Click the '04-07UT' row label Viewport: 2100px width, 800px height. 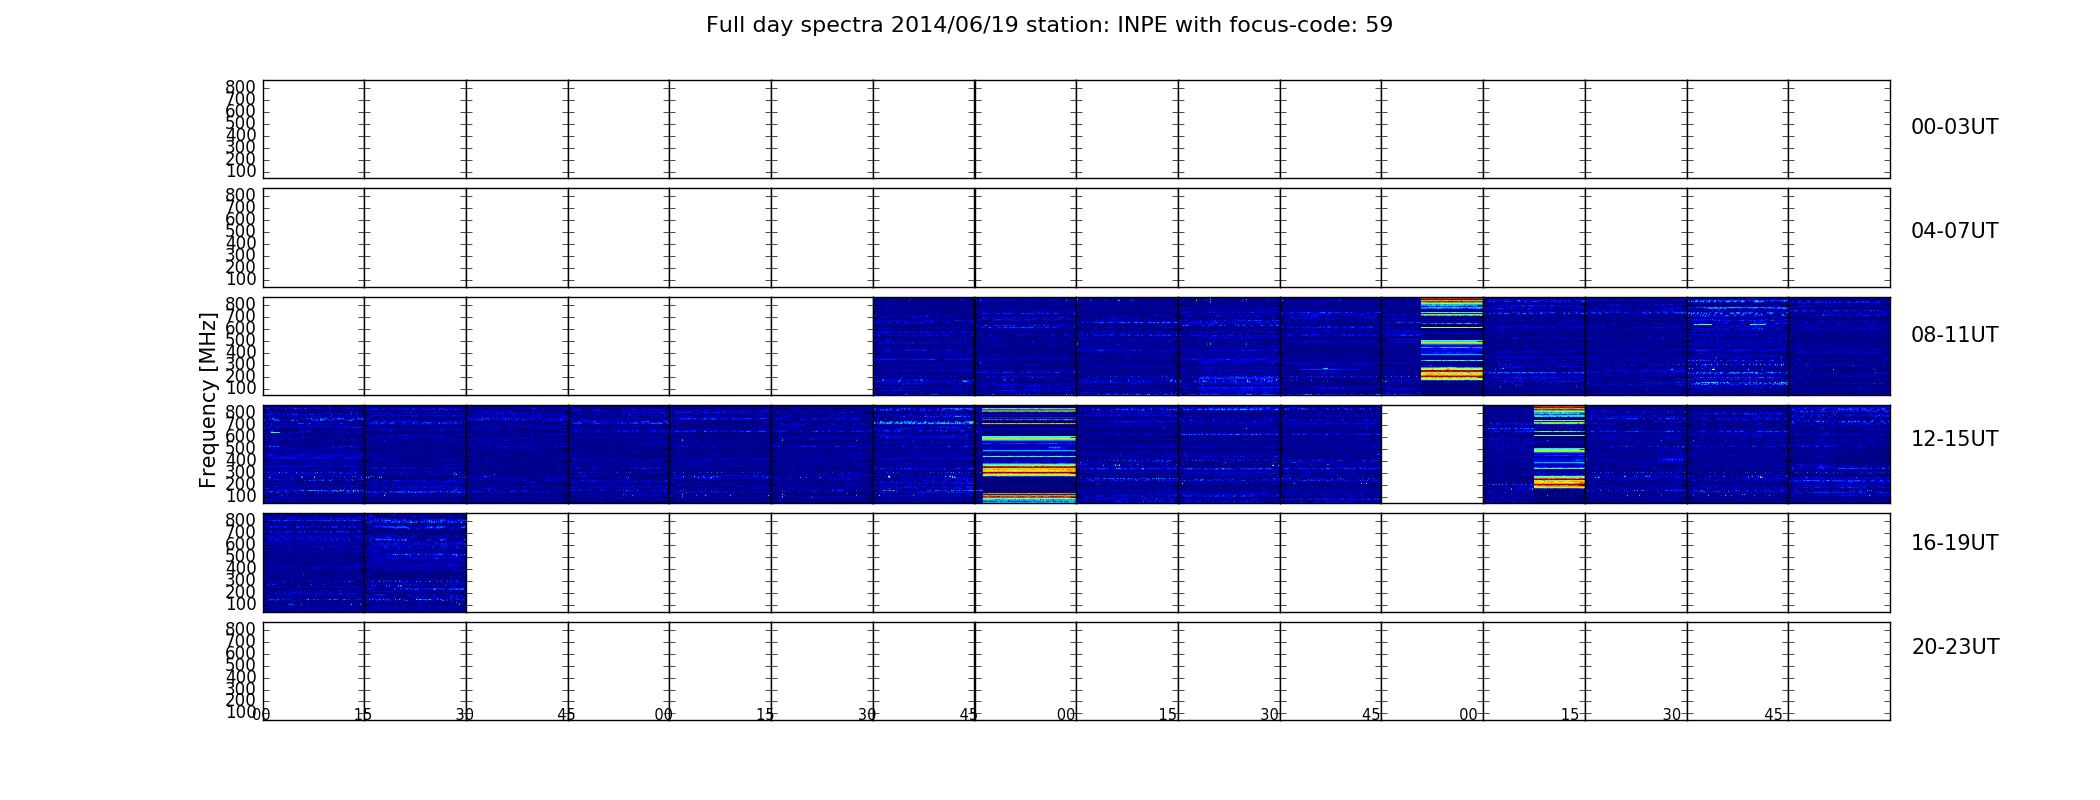(1954, 231)
